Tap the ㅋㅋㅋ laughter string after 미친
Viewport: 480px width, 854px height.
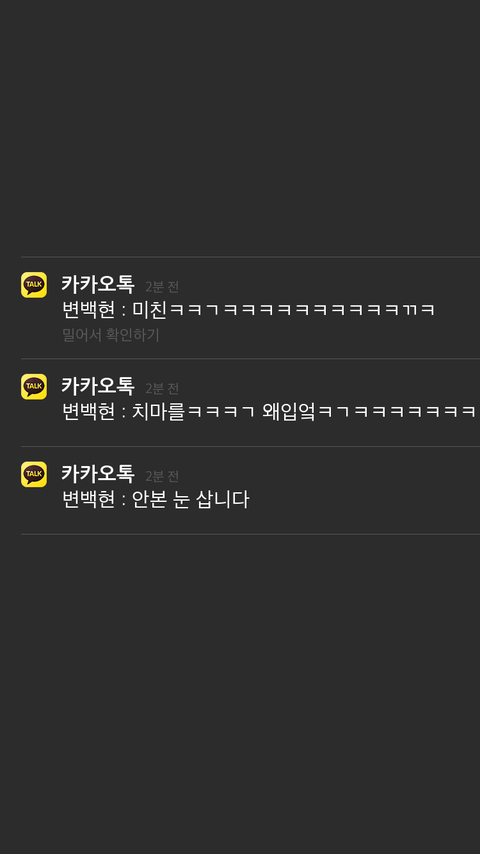click(x=302, y=310)
